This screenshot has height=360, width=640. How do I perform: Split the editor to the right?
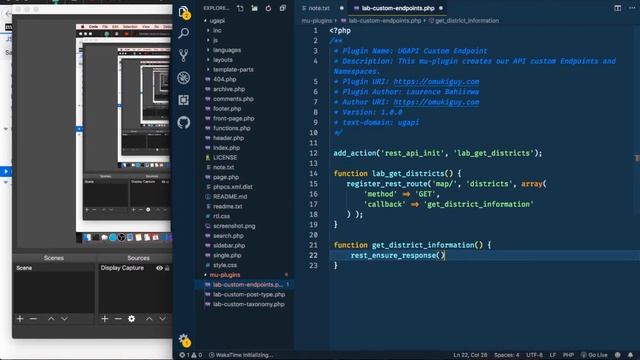click(618, 8)
